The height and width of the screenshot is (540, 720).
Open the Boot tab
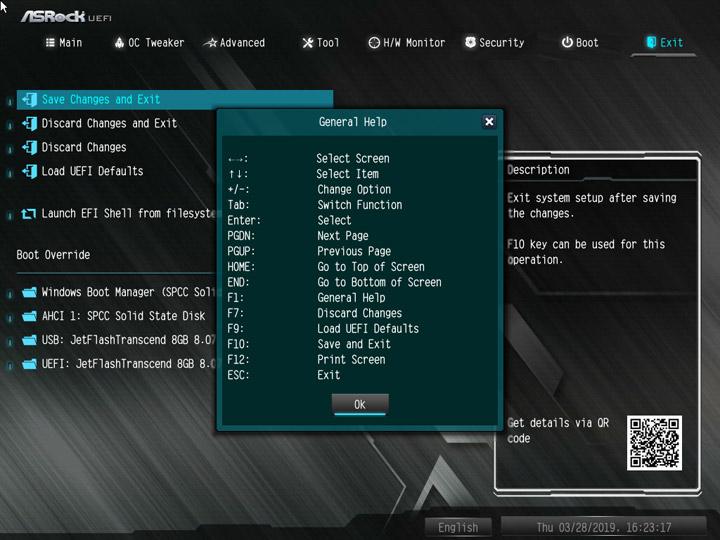pyautogui.click(x=580, y=43)
